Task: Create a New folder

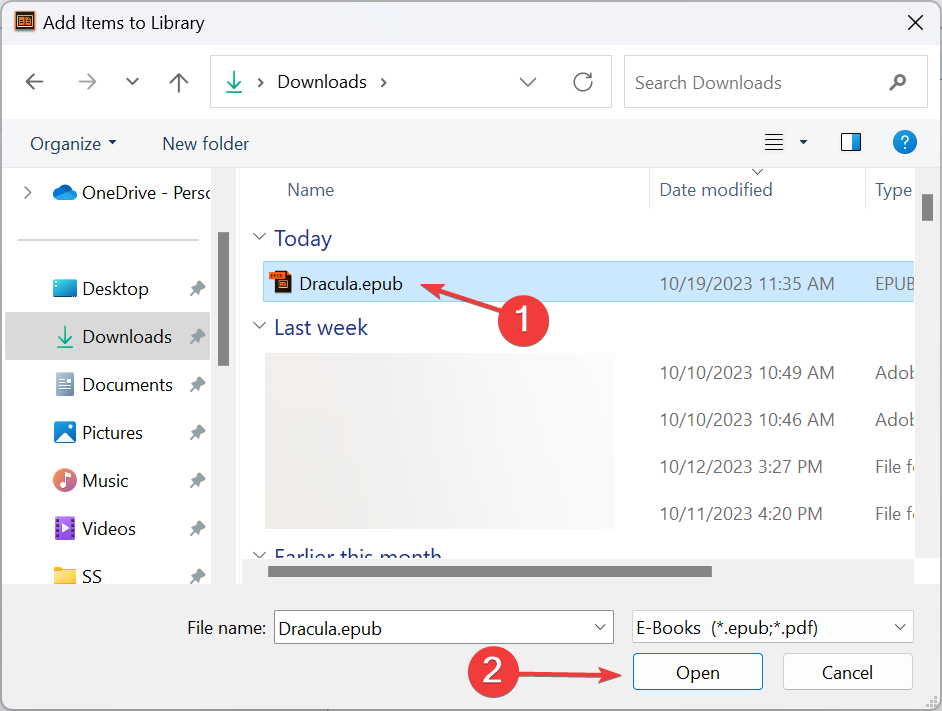Action: (205, 144)
